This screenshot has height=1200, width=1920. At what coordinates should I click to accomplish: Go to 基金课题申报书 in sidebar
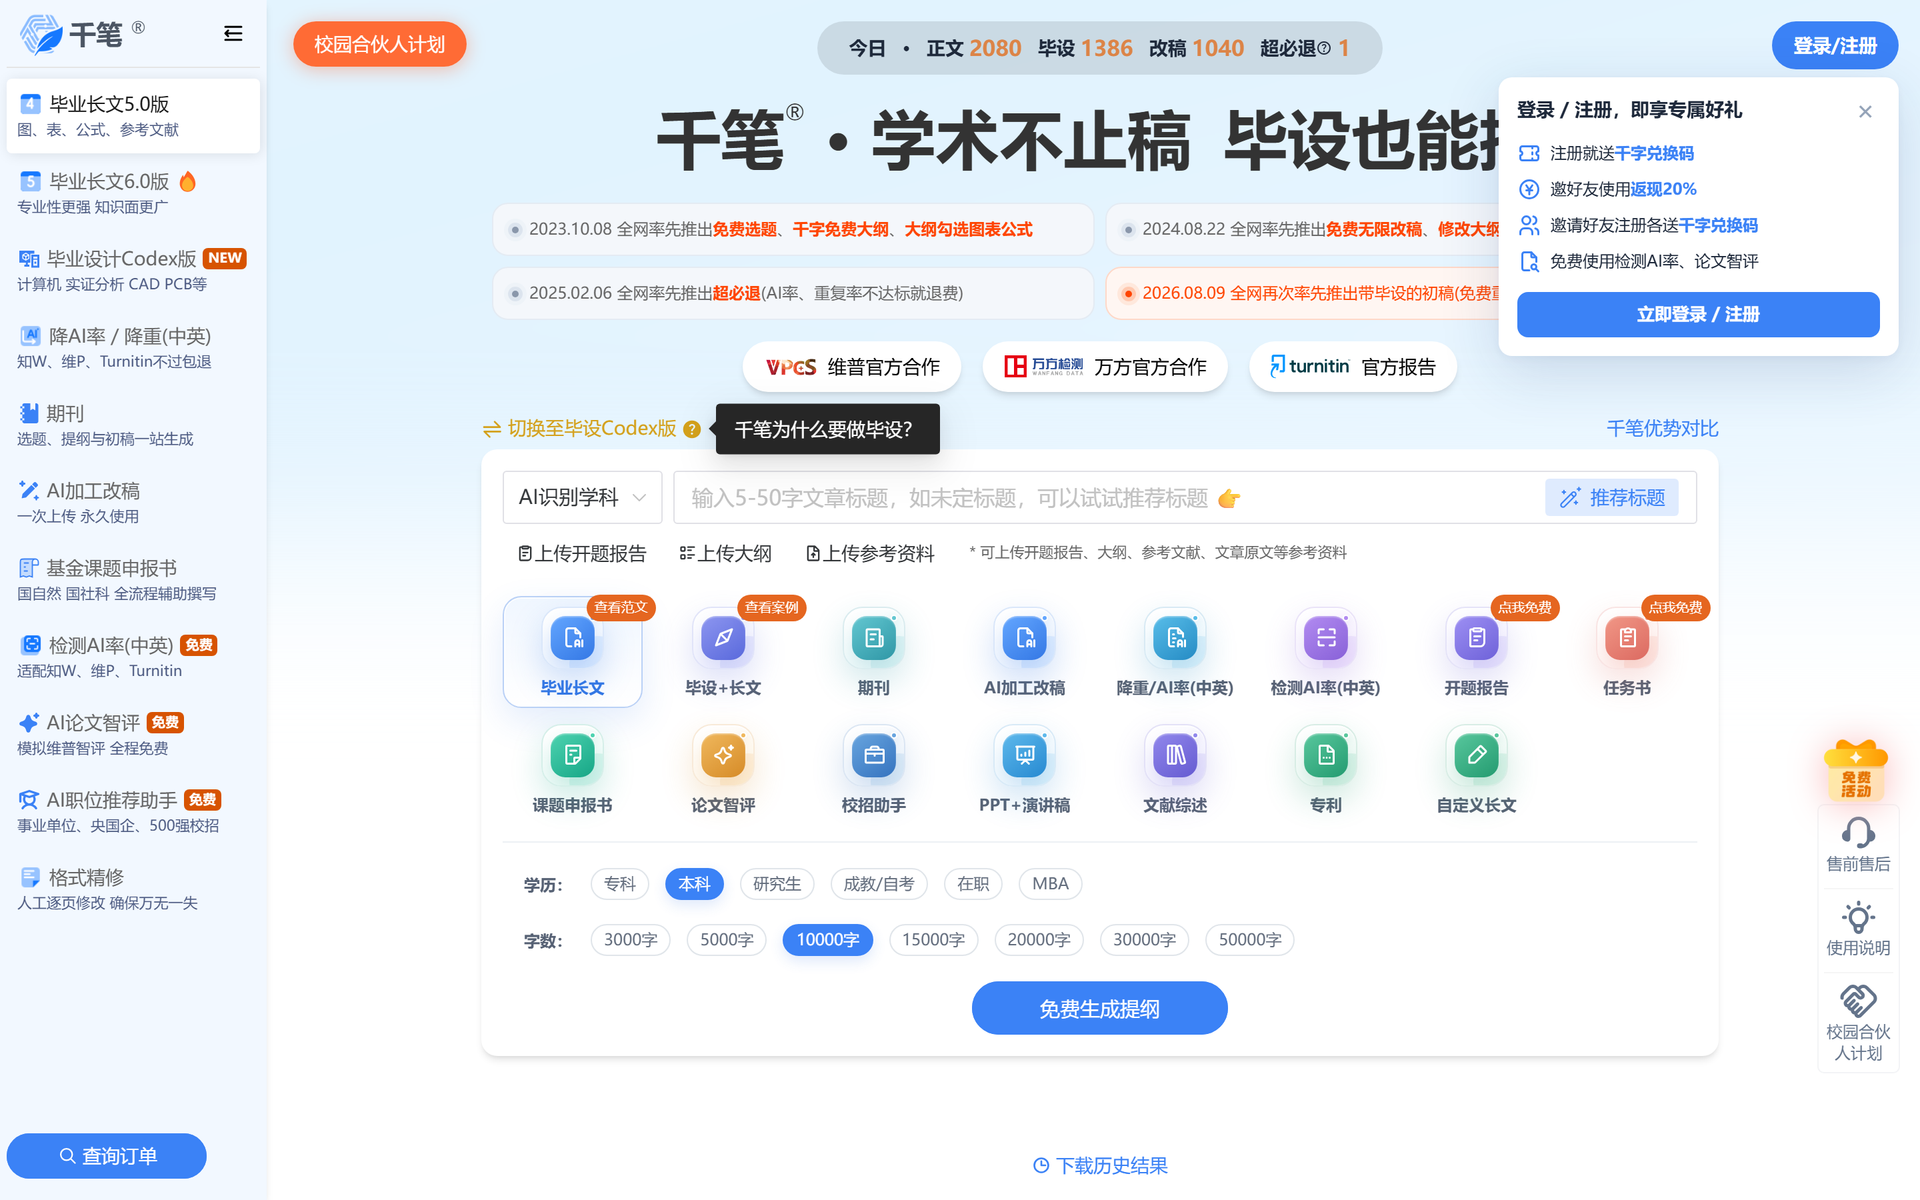pyautogui.click(x=133, y=580)
